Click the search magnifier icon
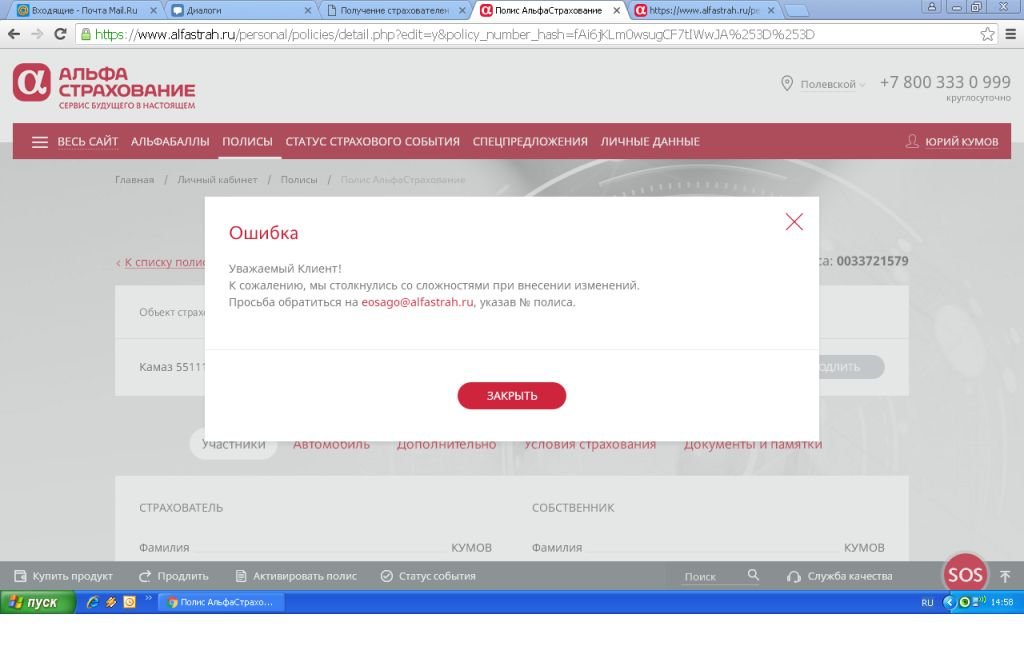Image resolution: width=1024 pixels, height=646 pixels. point(753,575)
